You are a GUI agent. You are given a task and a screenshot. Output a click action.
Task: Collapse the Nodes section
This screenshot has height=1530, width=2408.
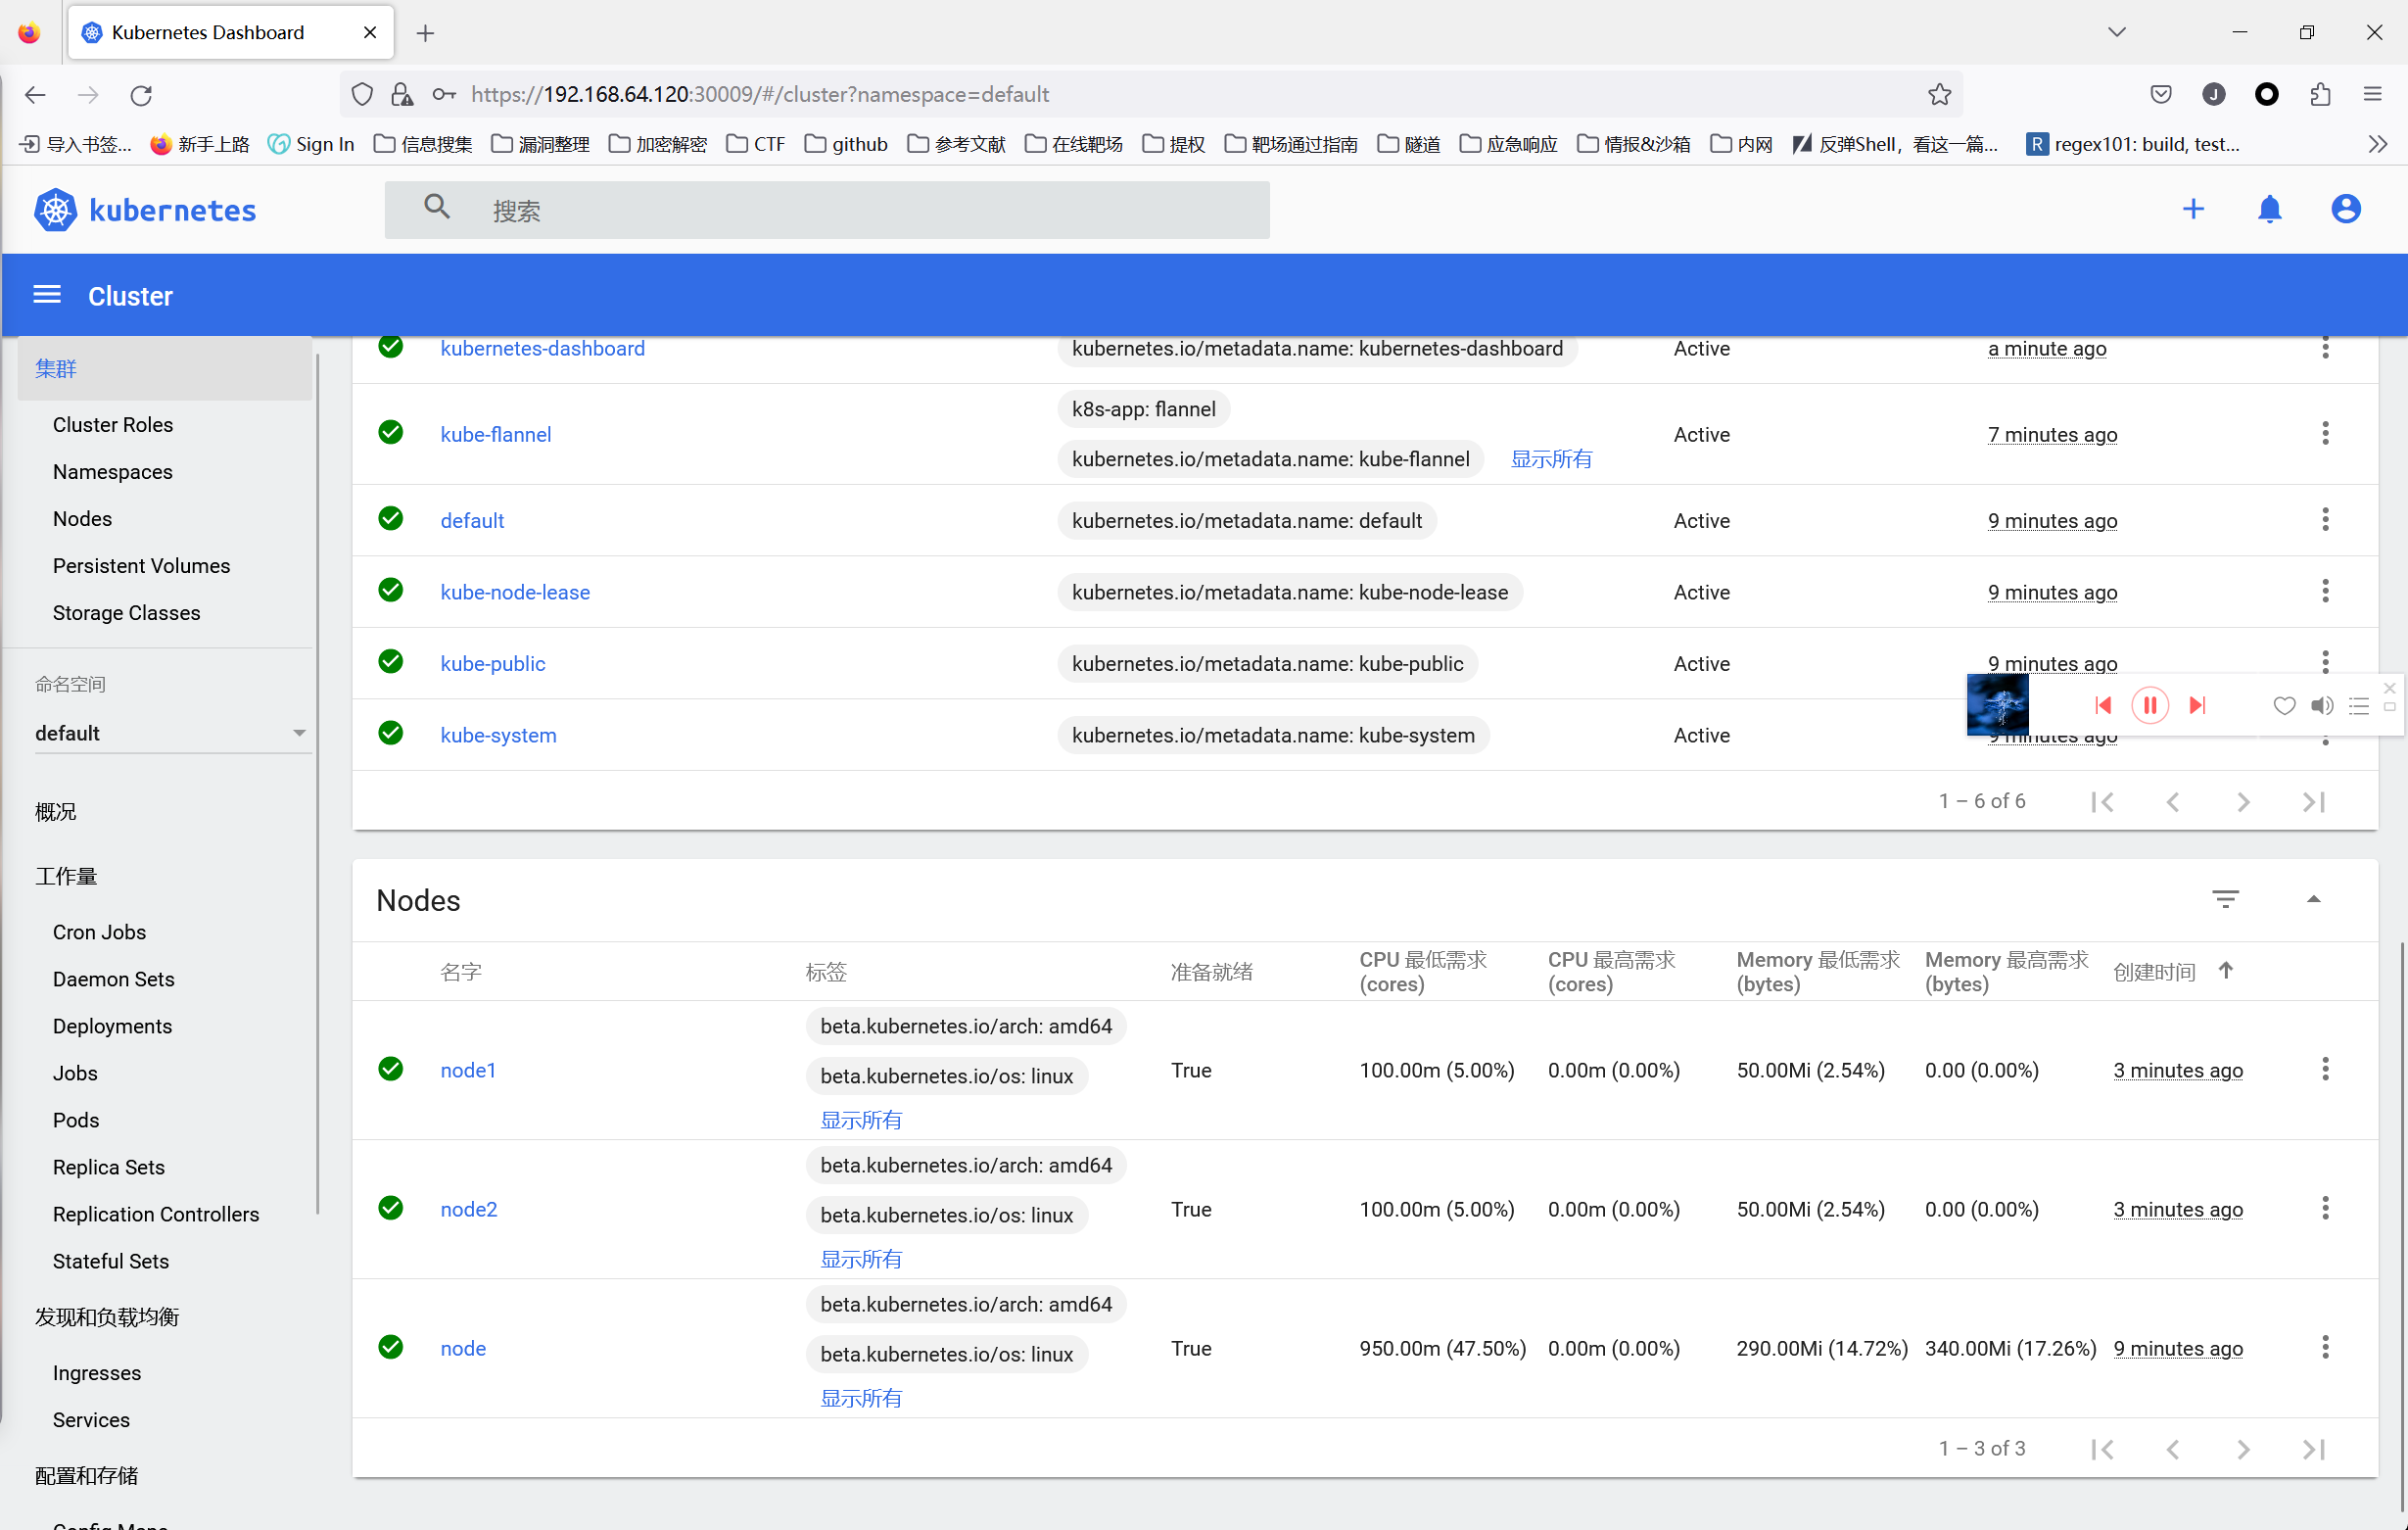tap(2312, 899)
